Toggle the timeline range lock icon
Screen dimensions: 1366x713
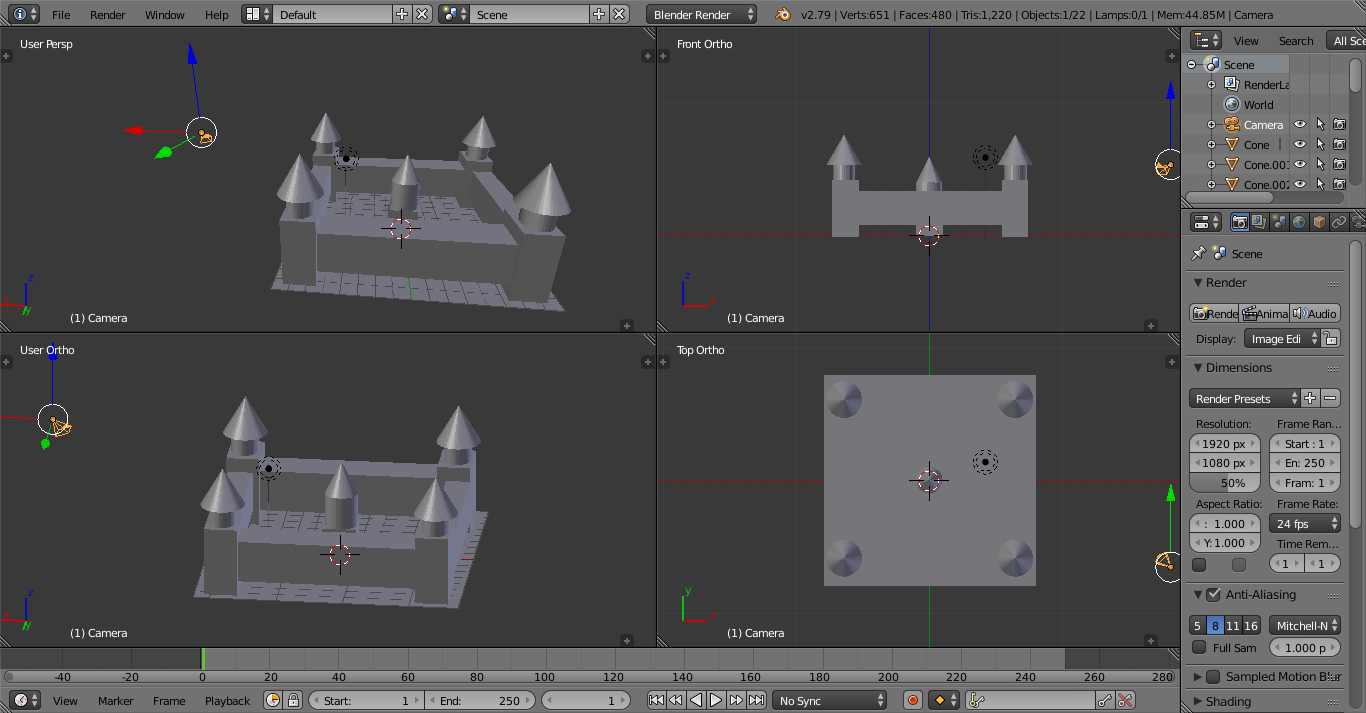pyautogui.click(x=293, y=700)
